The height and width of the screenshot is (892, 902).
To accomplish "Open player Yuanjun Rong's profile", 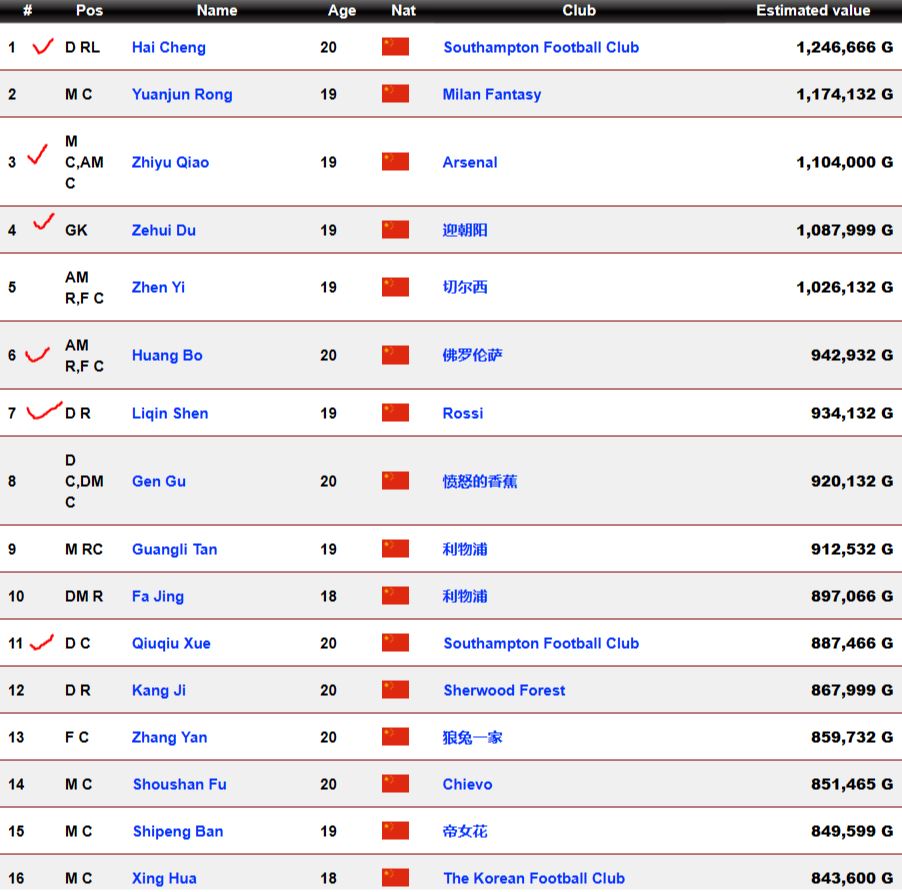I will point(182,94).
